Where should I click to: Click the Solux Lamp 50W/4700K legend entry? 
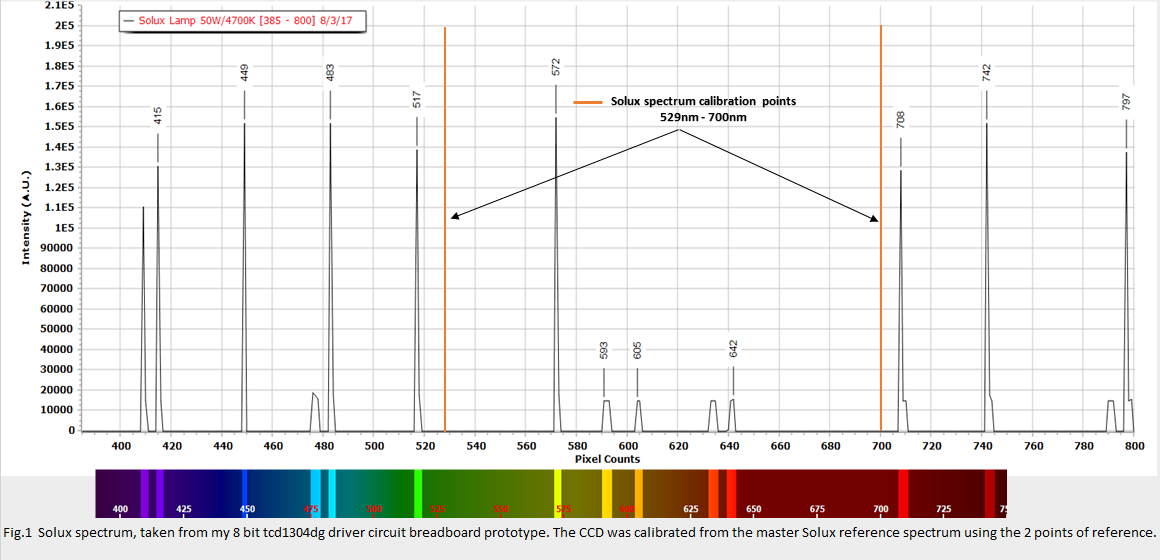[x=241, y=21]
